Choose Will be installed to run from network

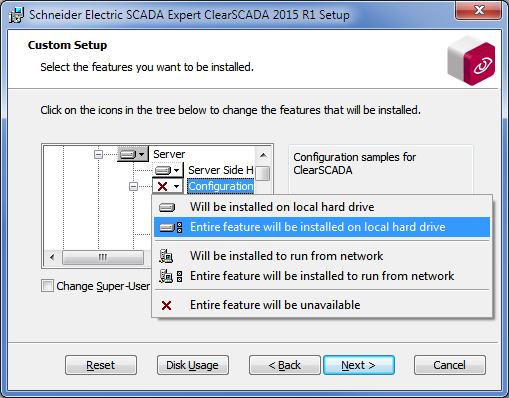tap(322, 256)
